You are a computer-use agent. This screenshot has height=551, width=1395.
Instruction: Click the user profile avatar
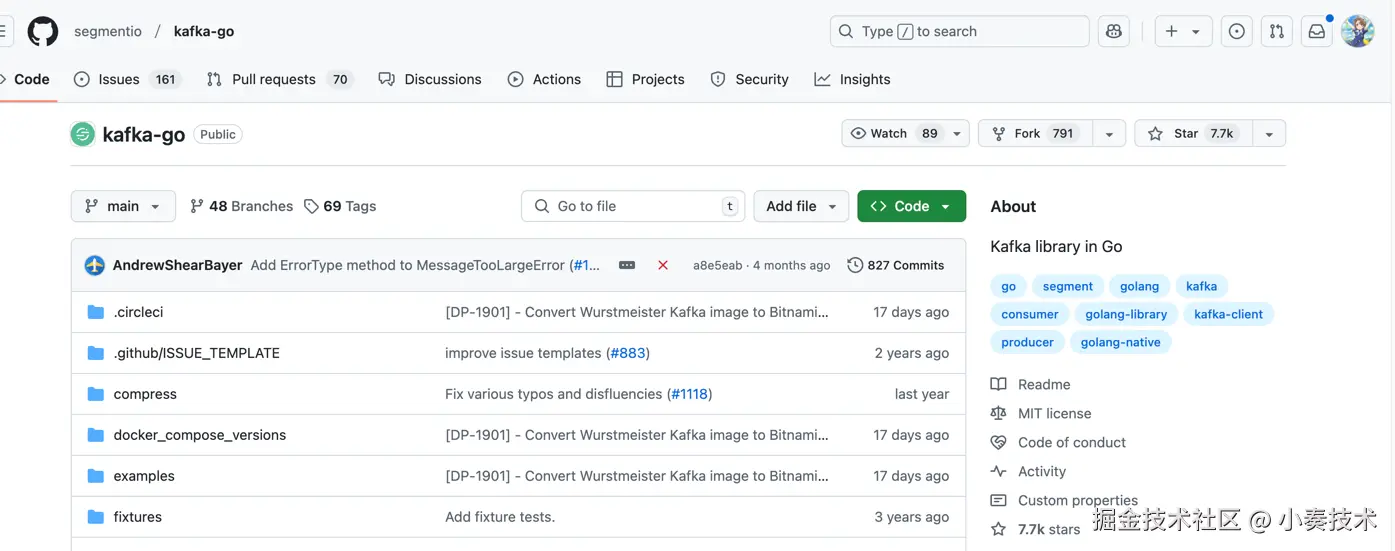[x=1357, y=31]
